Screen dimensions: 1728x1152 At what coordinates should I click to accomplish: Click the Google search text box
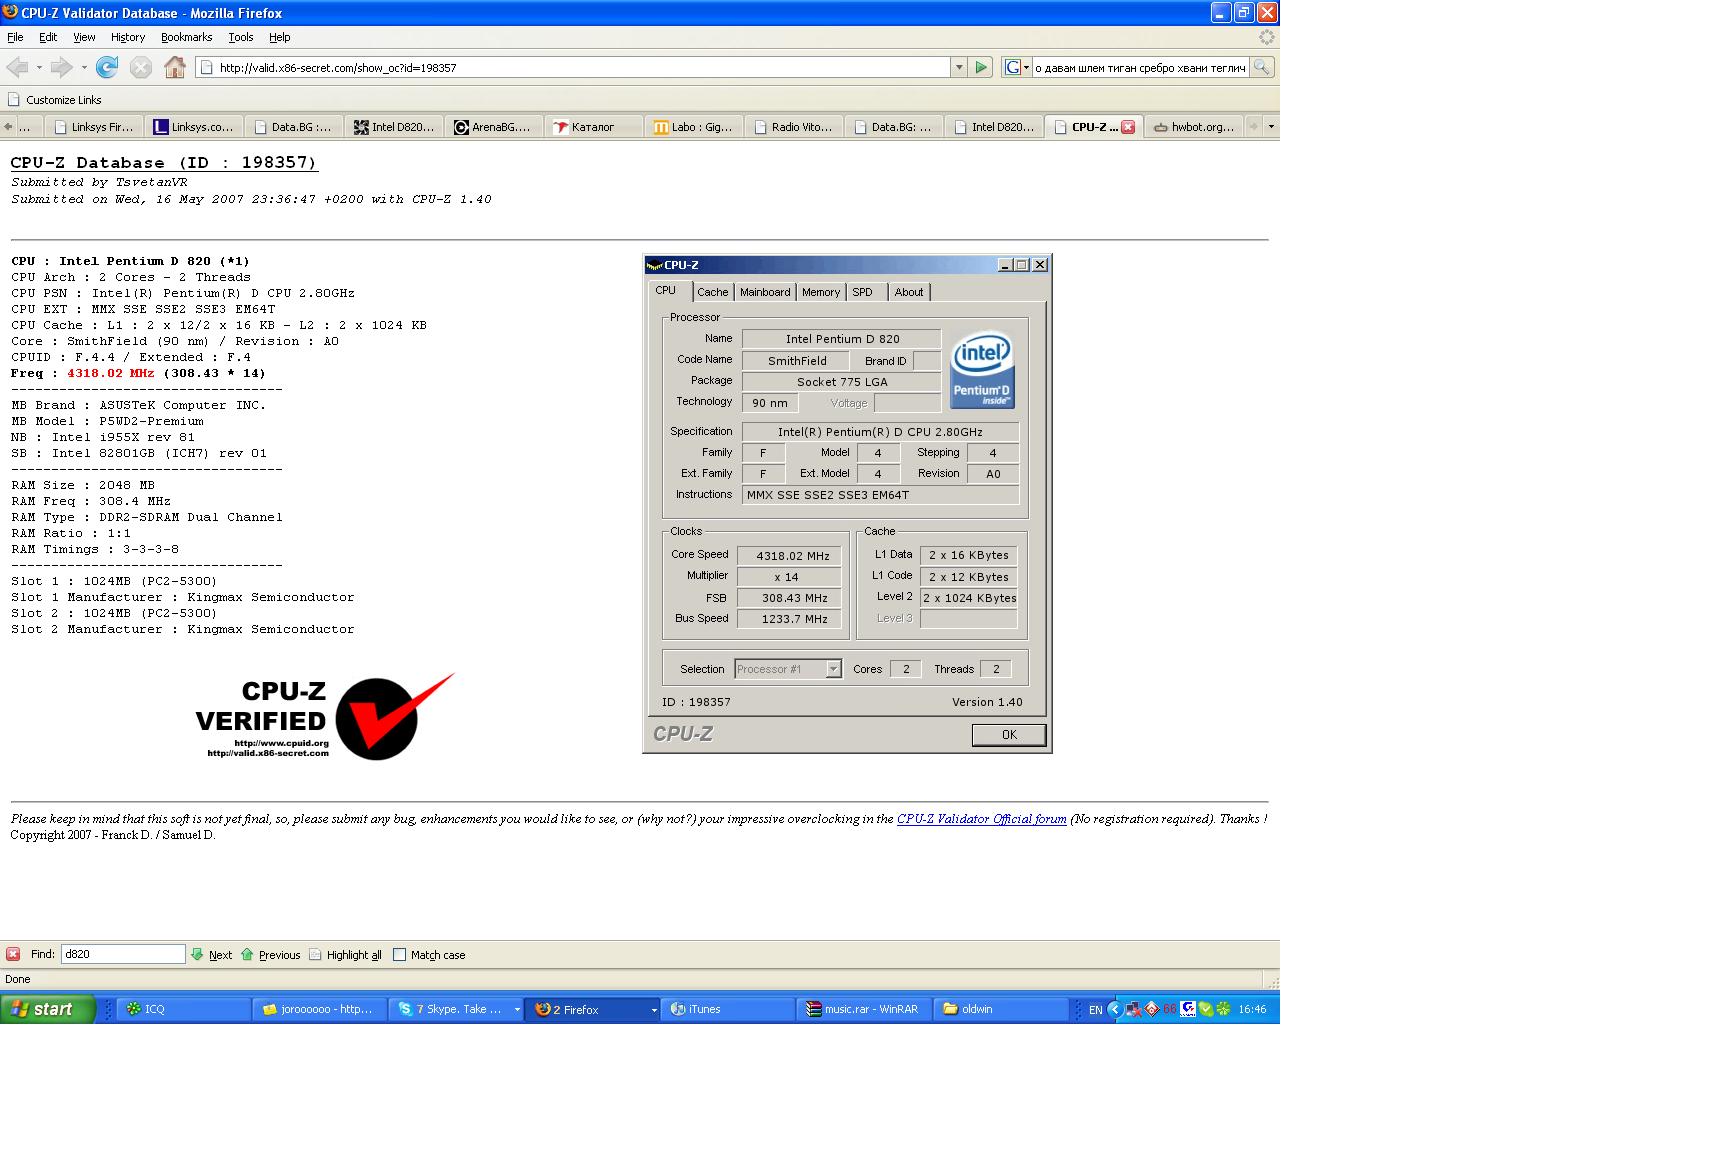click(1140, 68)
